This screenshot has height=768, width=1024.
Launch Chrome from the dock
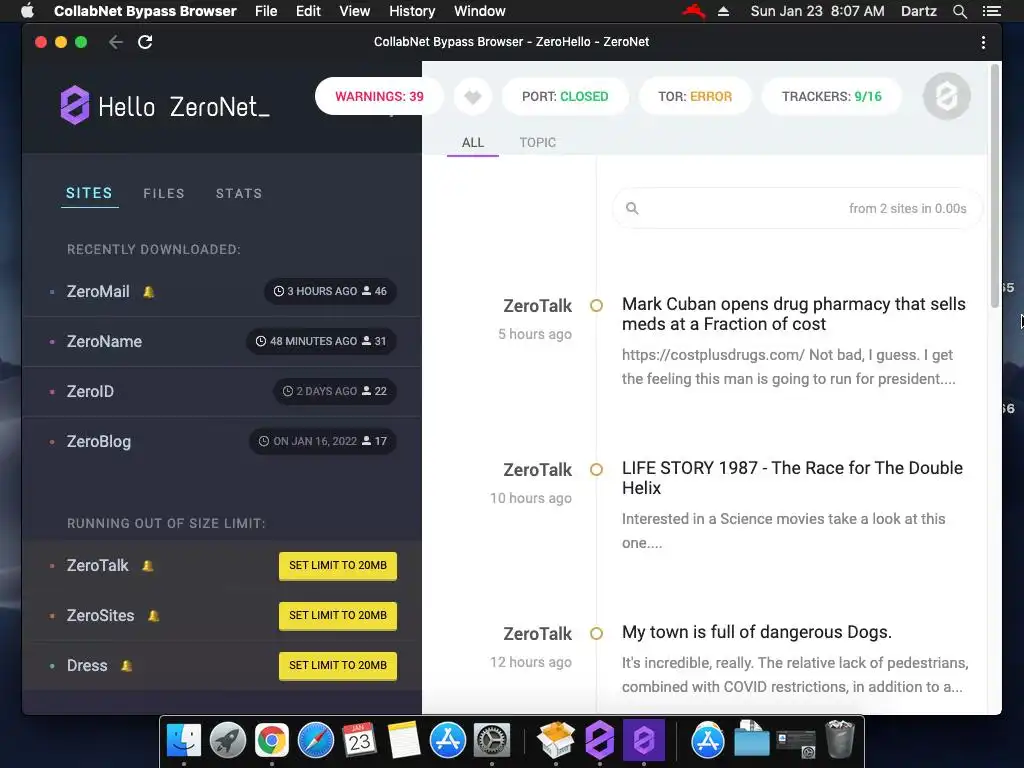coord(272,741)
